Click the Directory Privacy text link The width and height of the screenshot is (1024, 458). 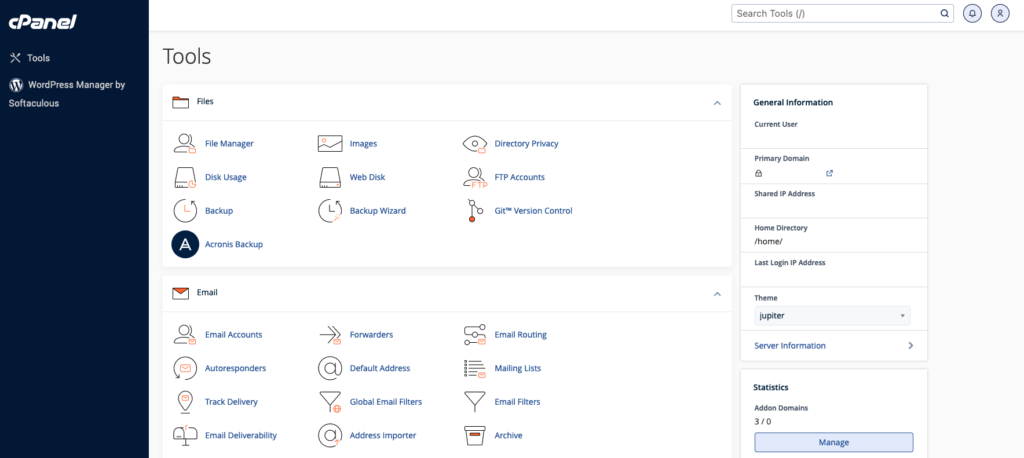526,143
